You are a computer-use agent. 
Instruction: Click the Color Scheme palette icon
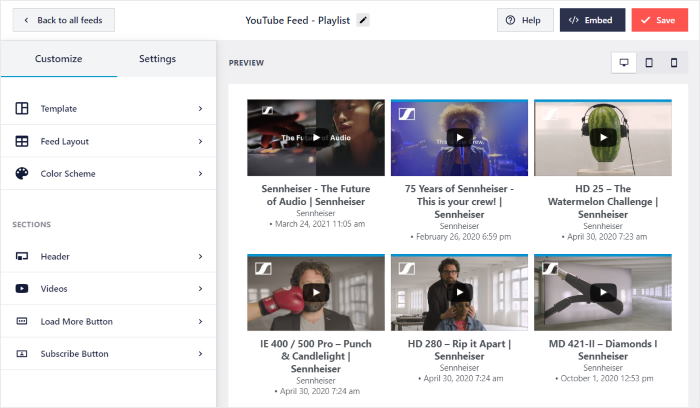coord(22,173)
